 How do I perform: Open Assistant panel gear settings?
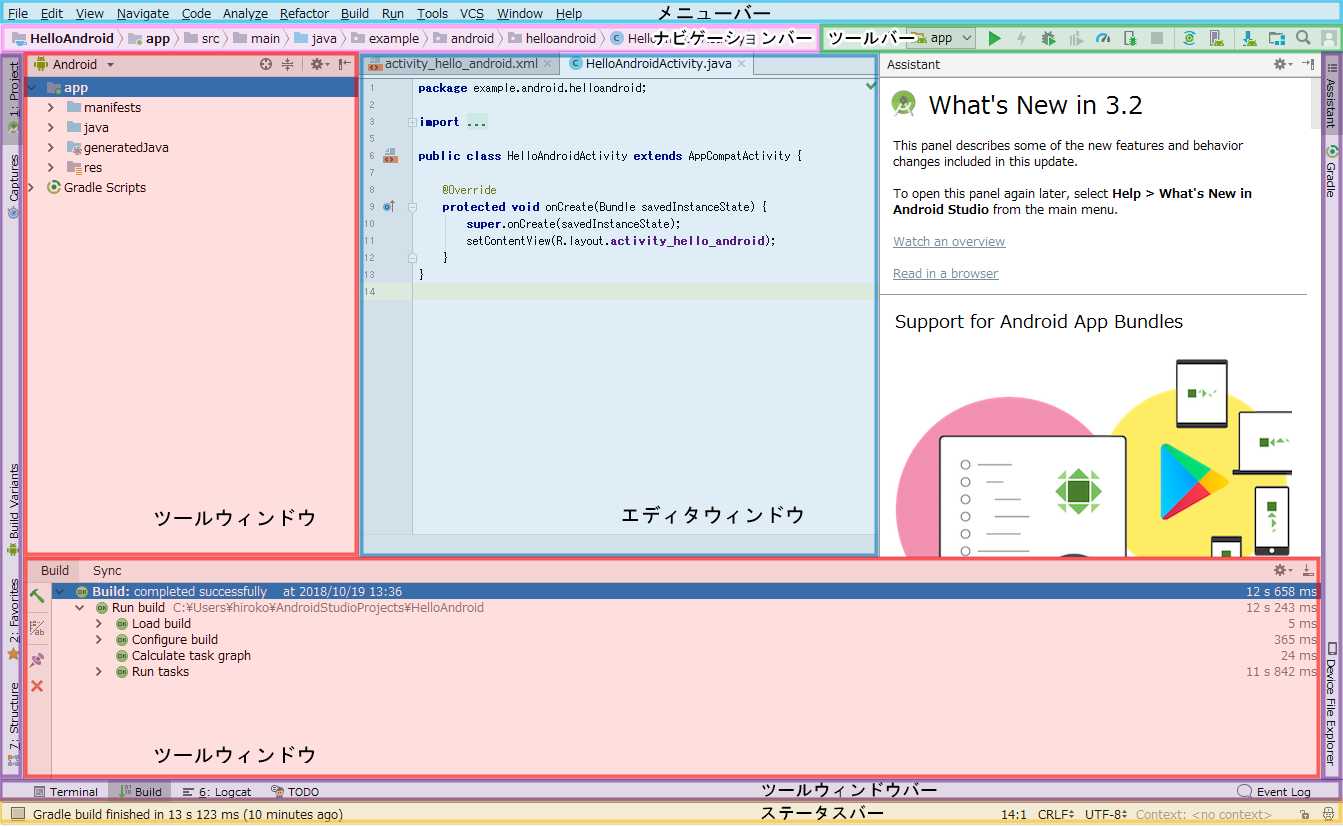(1282, 64)
